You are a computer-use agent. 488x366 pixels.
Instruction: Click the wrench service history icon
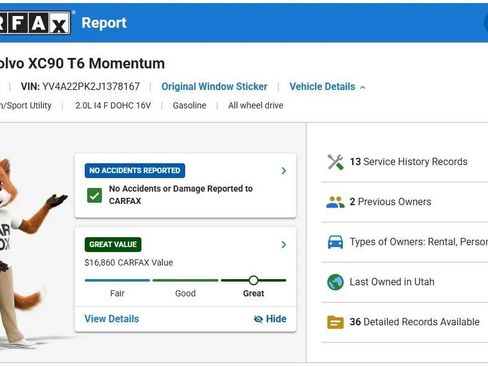[x=335, y=162]
